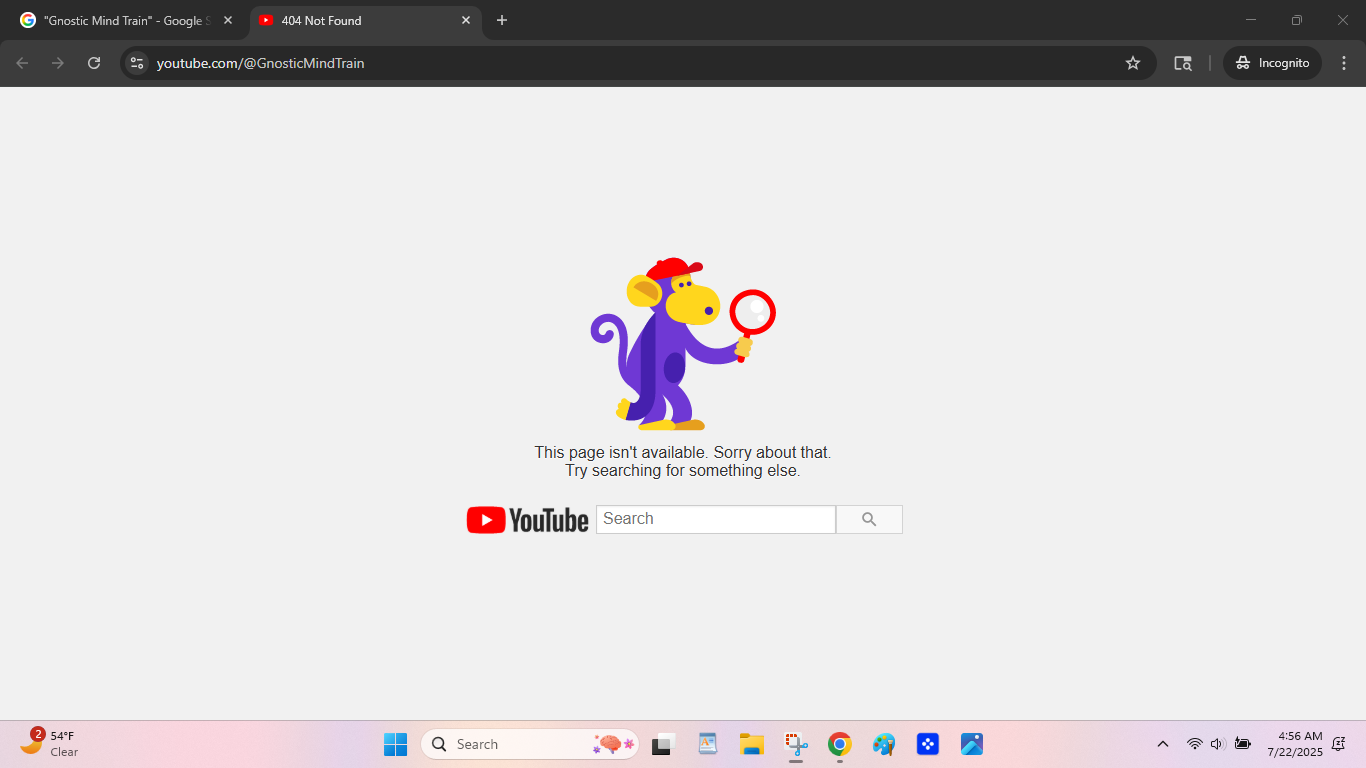Image resolution: width=1366 pixels, height=768 pixels.
Task: Open File Explorer folder icon in taskbar
Action: pyautogui.click(x=752, y=744)
